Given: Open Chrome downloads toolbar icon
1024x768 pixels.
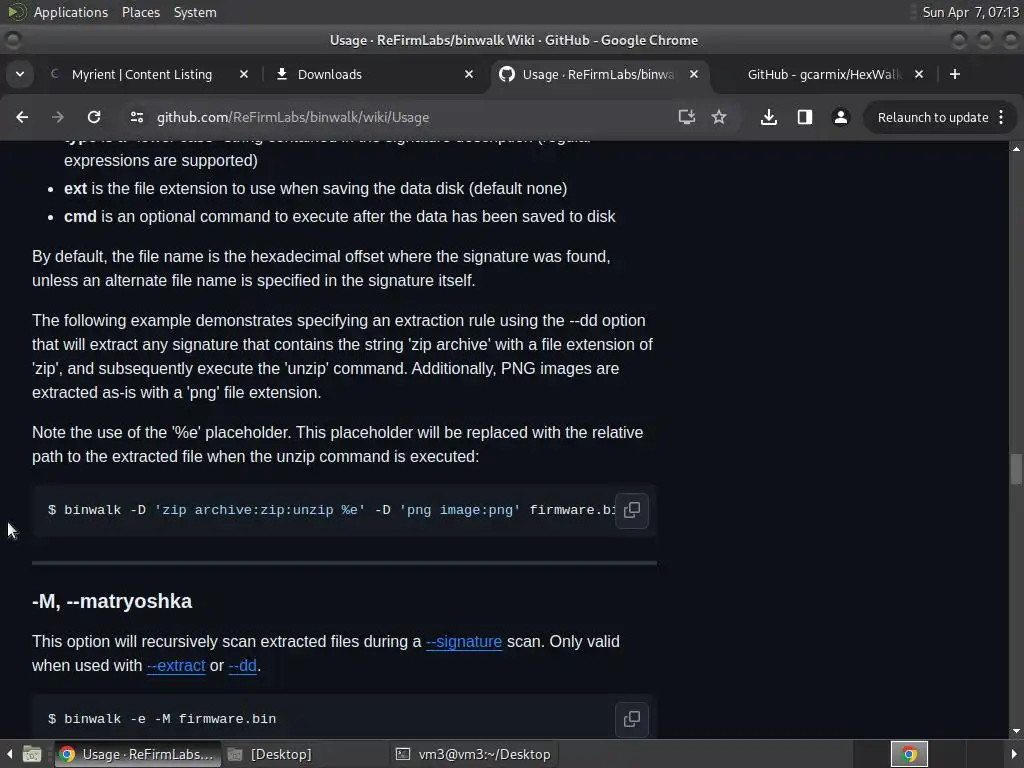Looking at the screenshot, I should pyautogui.click(x=769, y=117).
